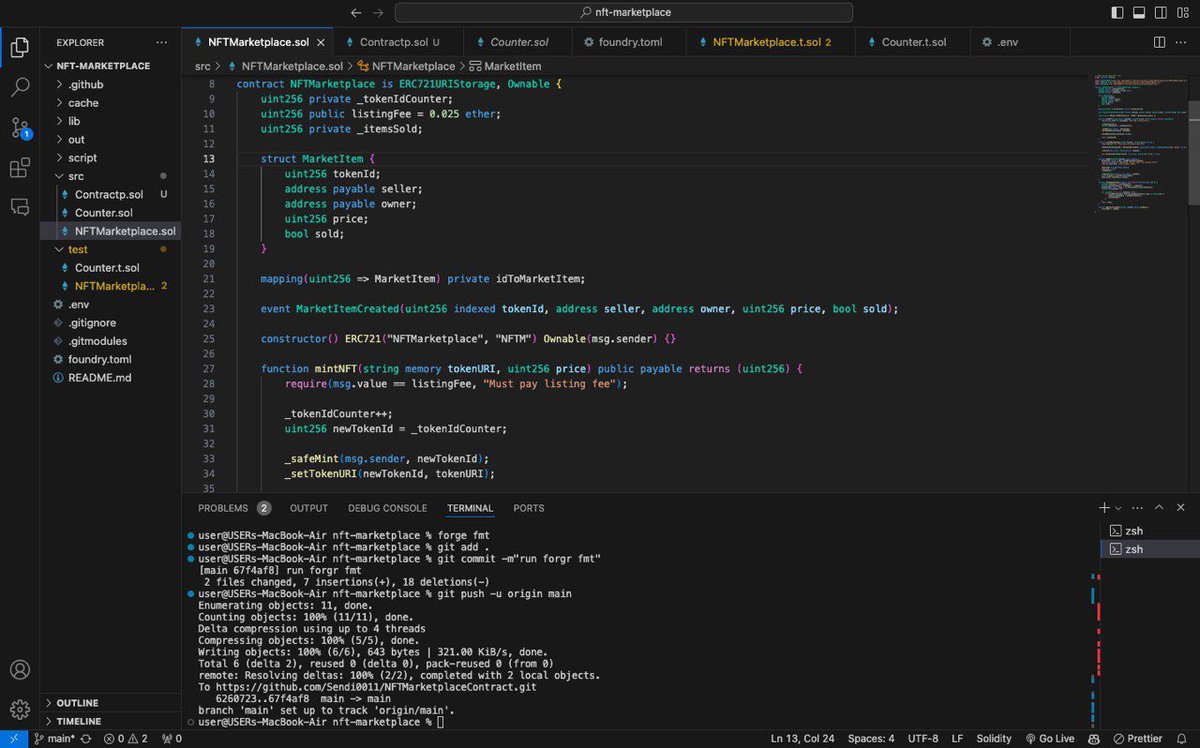1200x748 pixels.
Task: Open the PORTS panel tab
Action: pos(529,508)
